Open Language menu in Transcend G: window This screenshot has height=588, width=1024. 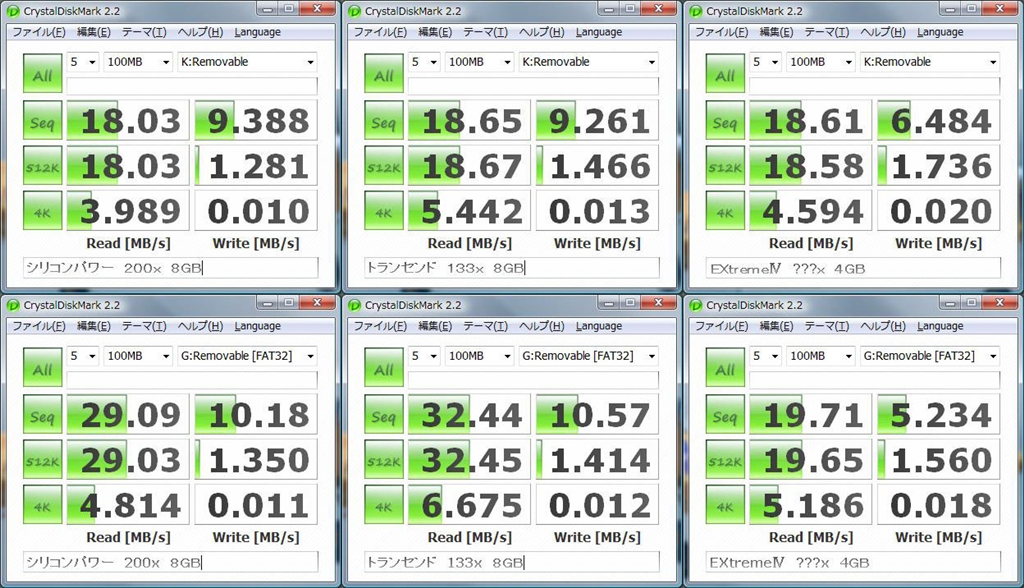(599, 326)
